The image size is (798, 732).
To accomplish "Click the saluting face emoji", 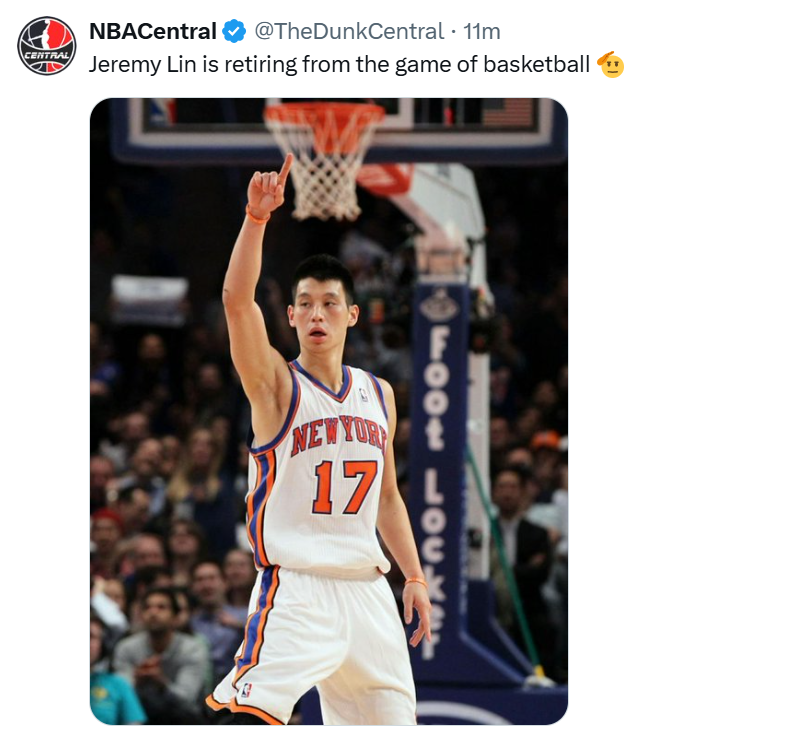I will tap(610, 65).
